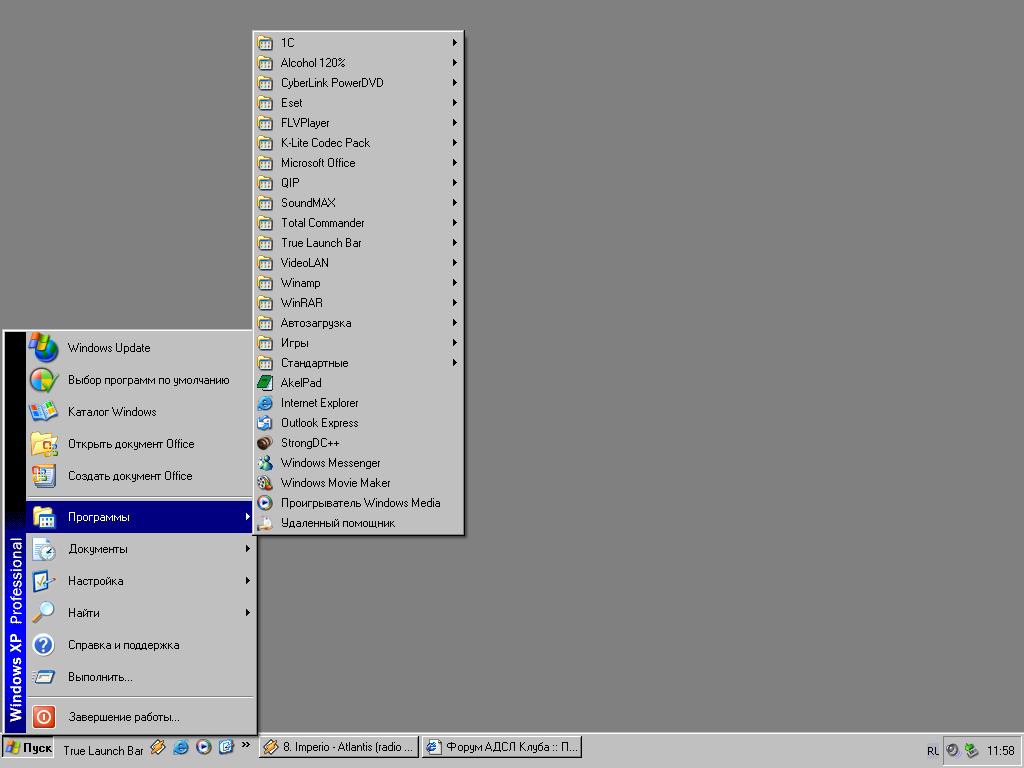Click the Internet Explorer icon in Programs menu
This screenshot has width=1024, height=768.
click(x=264, y=403)
